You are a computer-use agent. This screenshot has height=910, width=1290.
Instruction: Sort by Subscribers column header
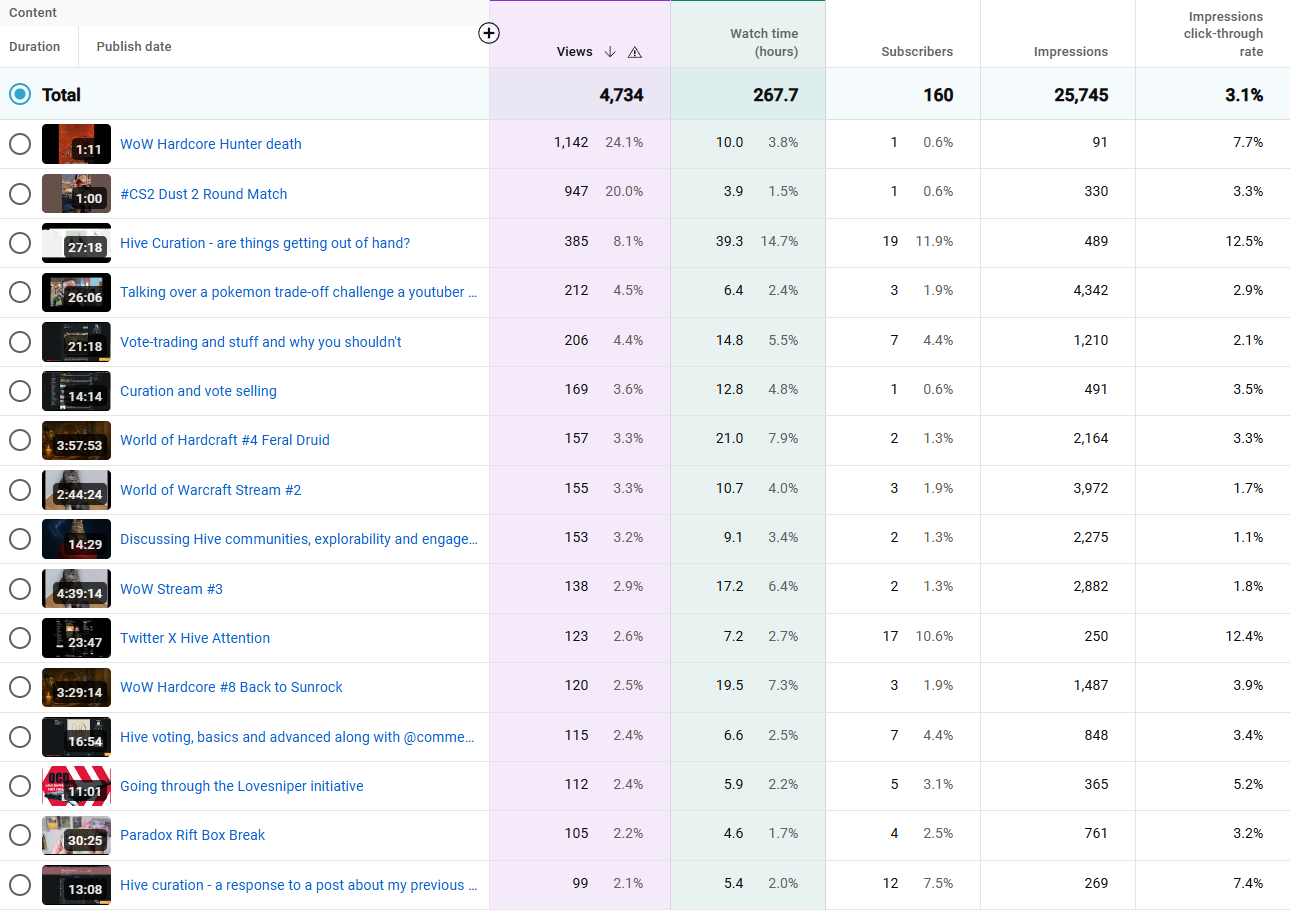(917, 52)
